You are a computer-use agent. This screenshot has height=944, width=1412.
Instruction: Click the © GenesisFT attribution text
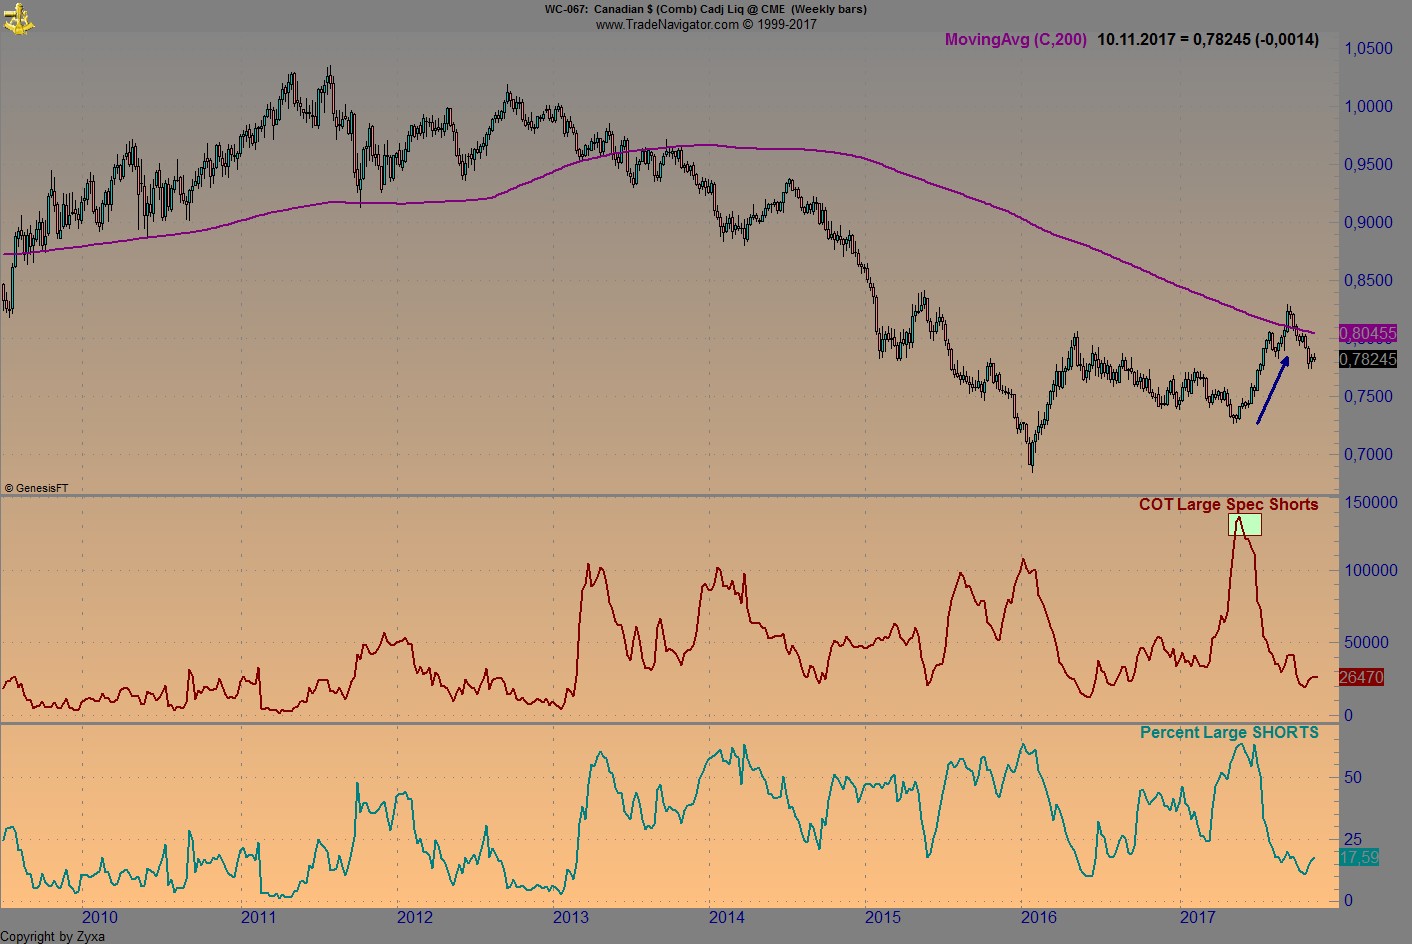click(37, 487)
